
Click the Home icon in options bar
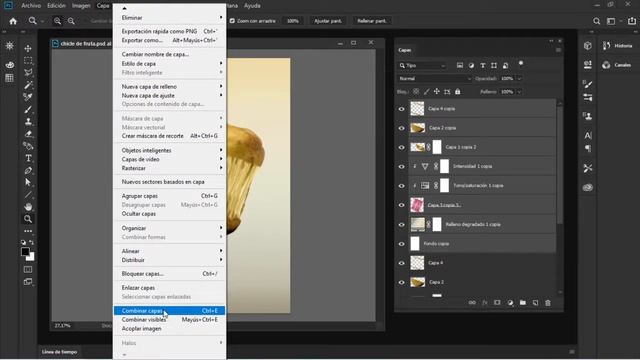[13, 21]
